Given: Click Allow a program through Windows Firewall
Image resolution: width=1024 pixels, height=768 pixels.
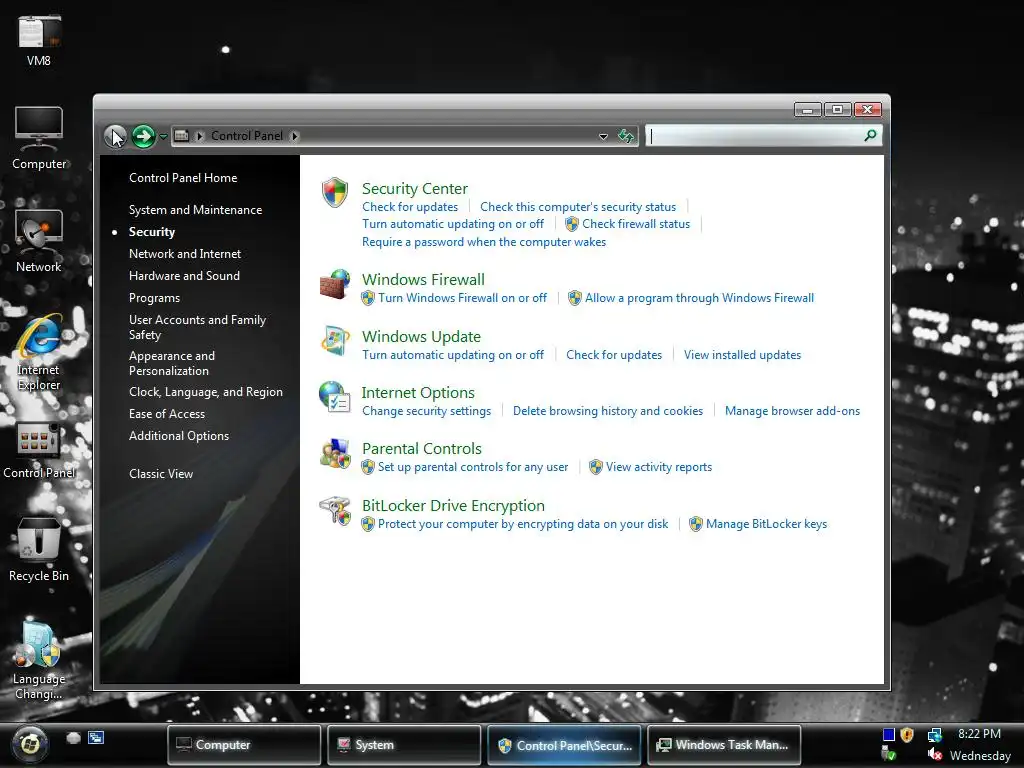Looking at the screenshot, I should pyautogui.click(x=699, y=298).
